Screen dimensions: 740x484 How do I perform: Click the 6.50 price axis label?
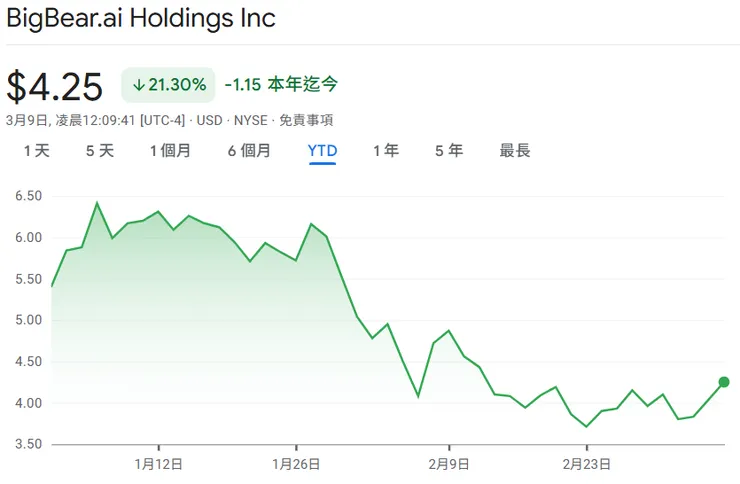[28, 196]
